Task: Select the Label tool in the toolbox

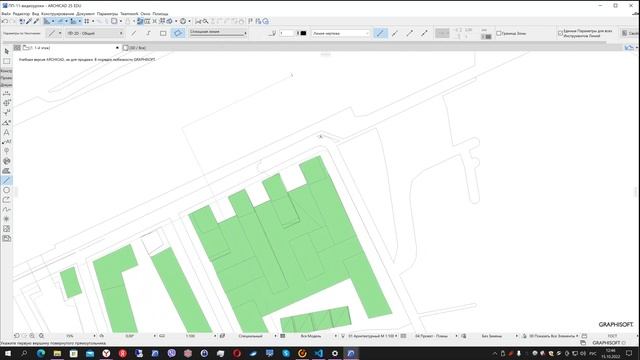Action: coord(6,142)
